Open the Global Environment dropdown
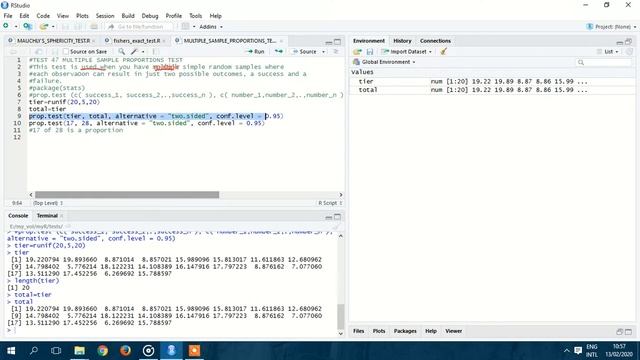 (x=384, y=62)
